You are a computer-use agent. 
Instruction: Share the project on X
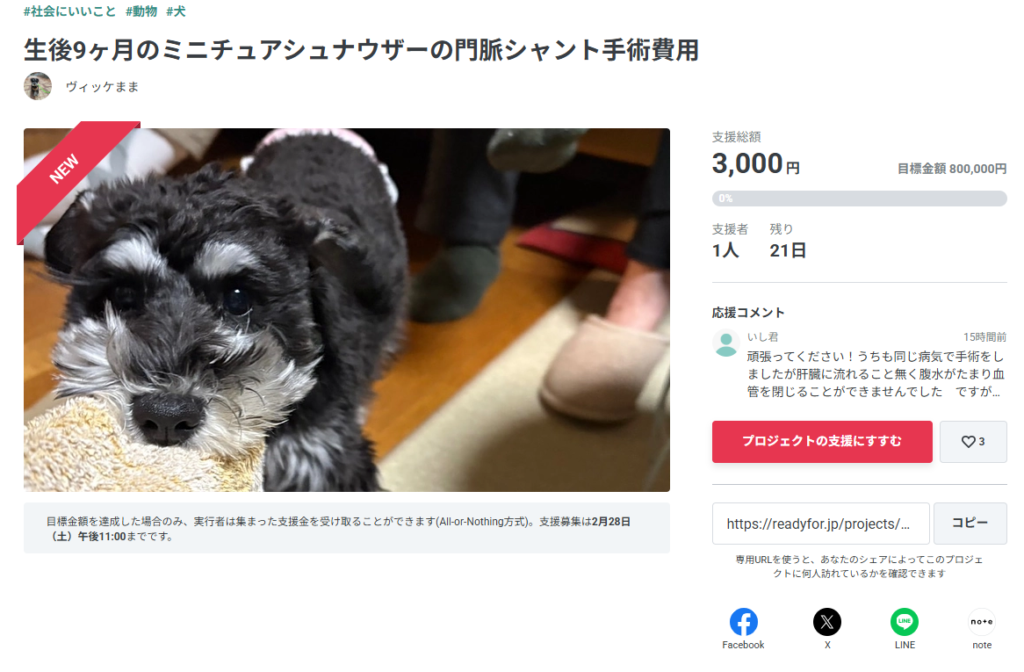coord(827,622)
